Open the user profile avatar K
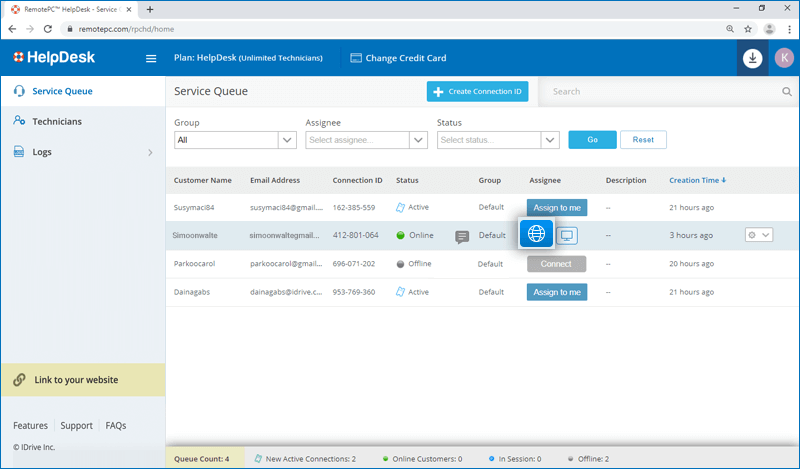The height and width of the screenshot is (469, 800). coord(782,58)
